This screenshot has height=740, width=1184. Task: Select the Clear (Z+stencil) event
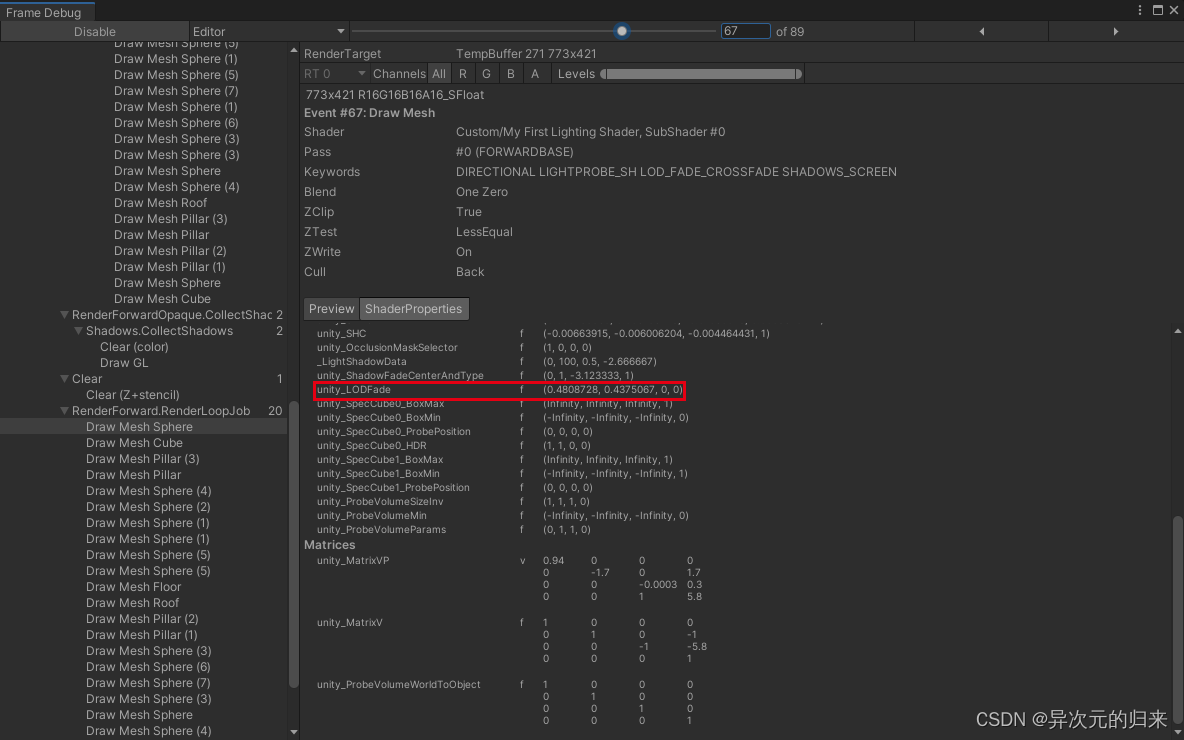click(132, 395)
